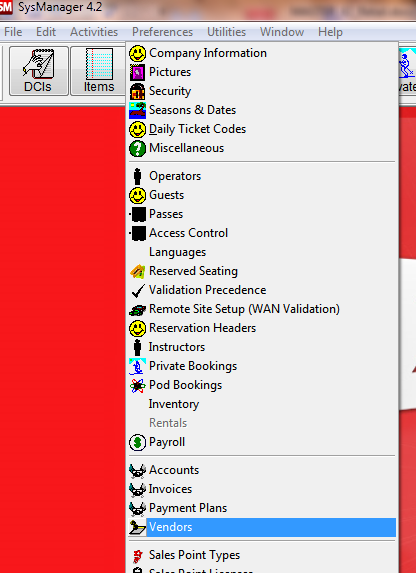Click the black icon beside Passes
The width and height of the screenshot is (416, 573).
coord(138,215)
